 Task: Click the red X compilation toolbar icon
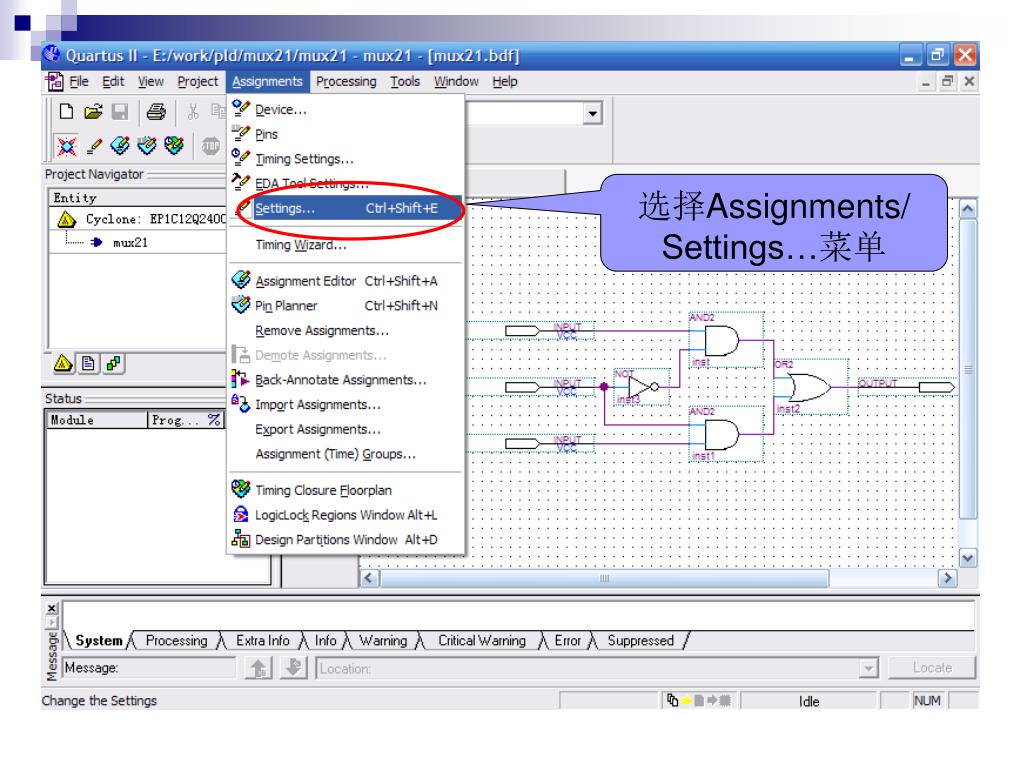coord(67,146)
